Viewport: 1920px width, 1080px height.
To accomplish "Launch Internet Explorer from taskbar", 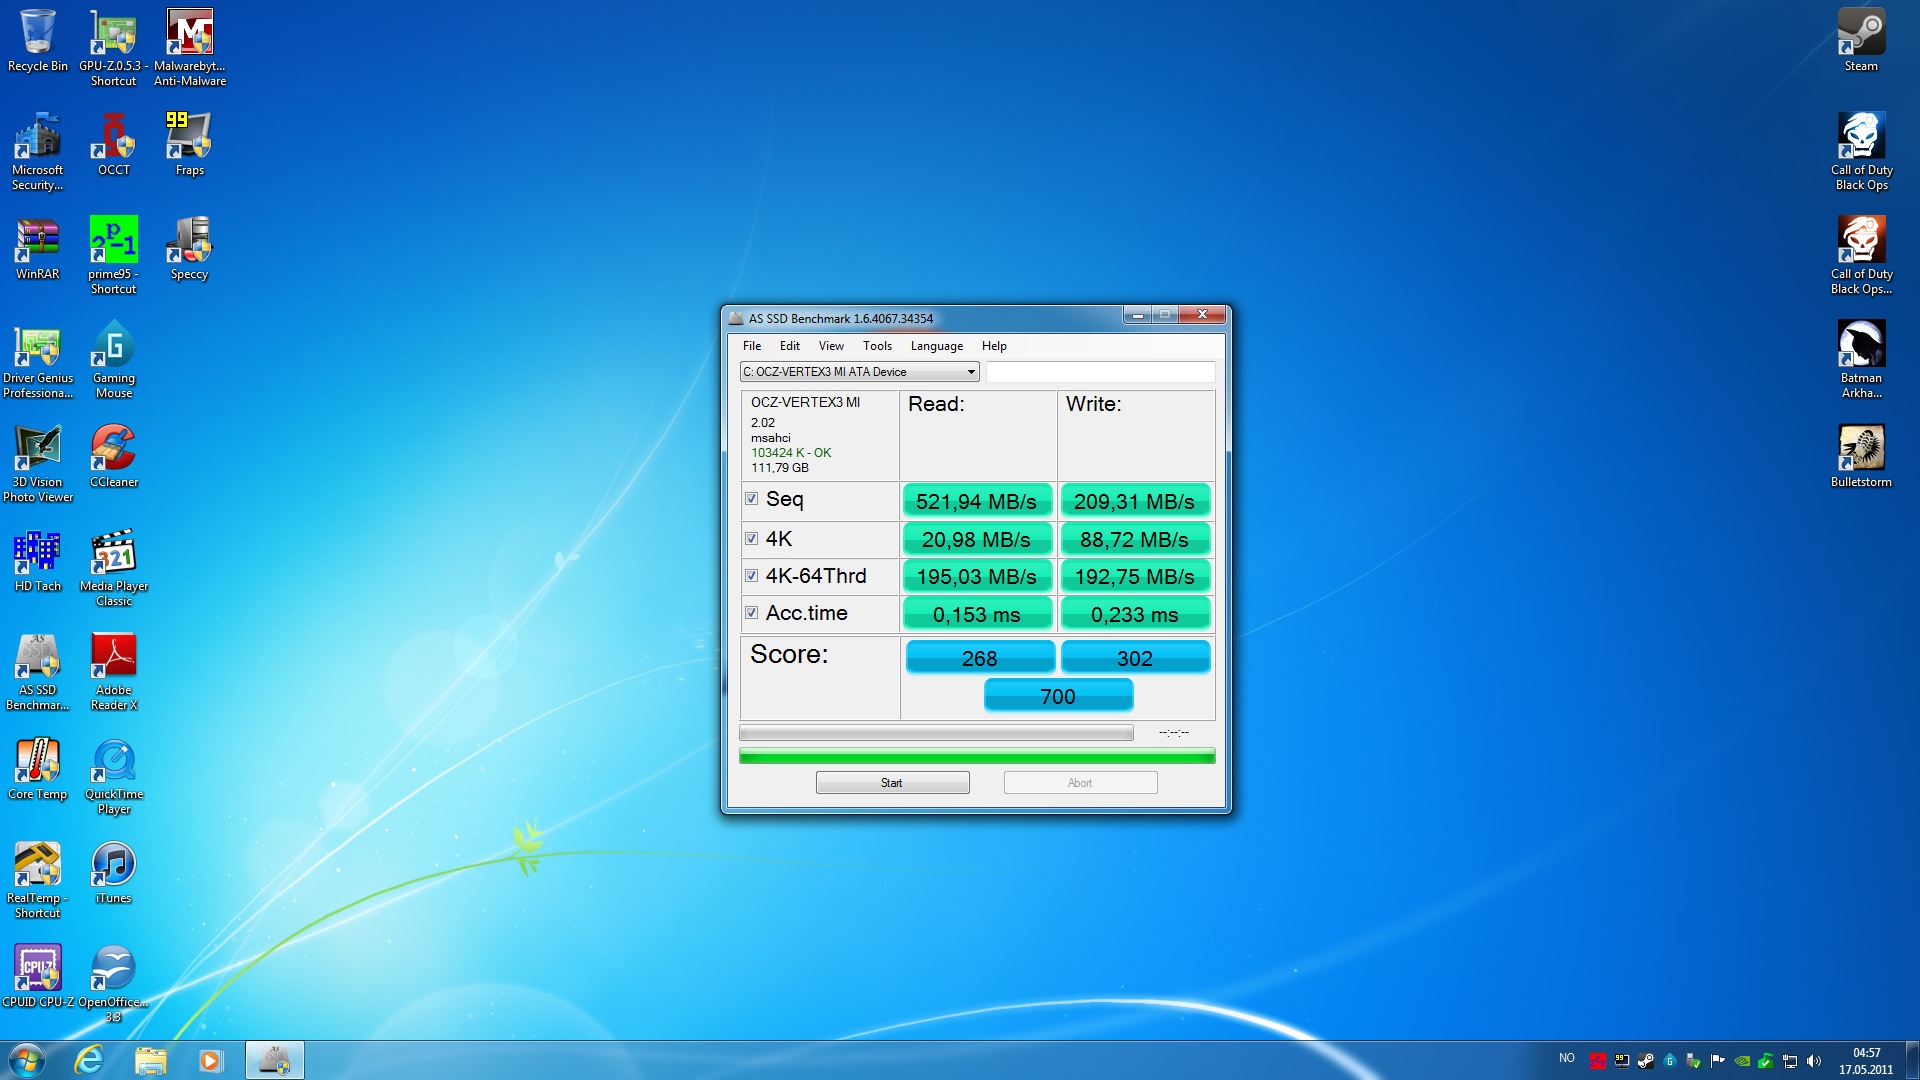I will (89, 1060).
